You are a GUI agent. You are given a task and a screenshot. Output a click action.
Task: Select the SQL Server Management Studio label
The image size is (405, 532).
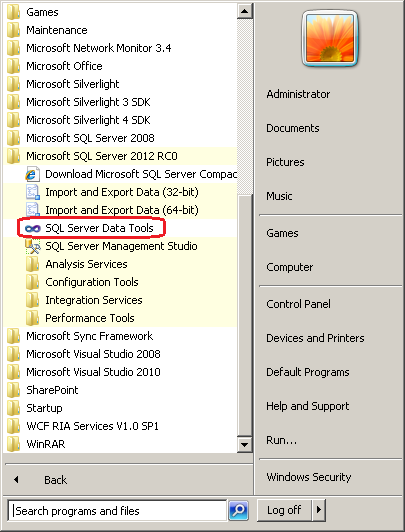pyautogui.click(x=121, y=246)
